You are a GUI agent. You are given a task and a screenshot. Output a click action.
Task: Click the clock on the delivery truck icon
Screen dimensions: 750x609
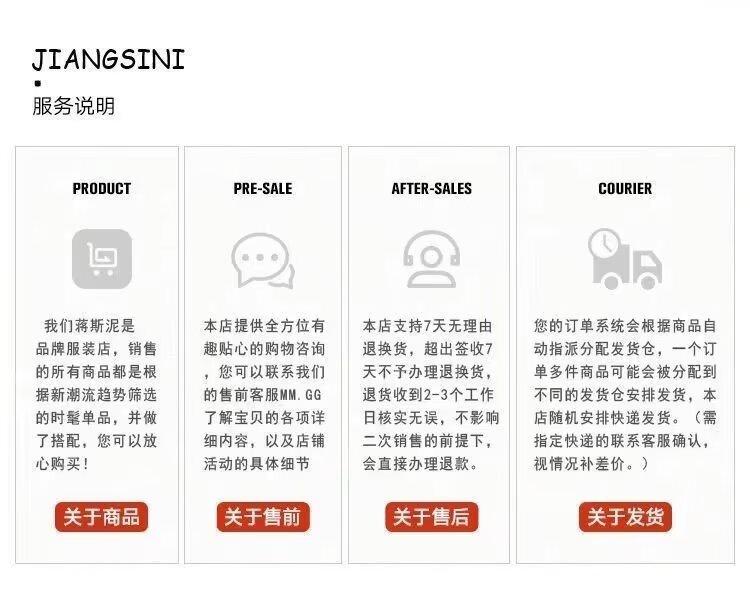605,244
